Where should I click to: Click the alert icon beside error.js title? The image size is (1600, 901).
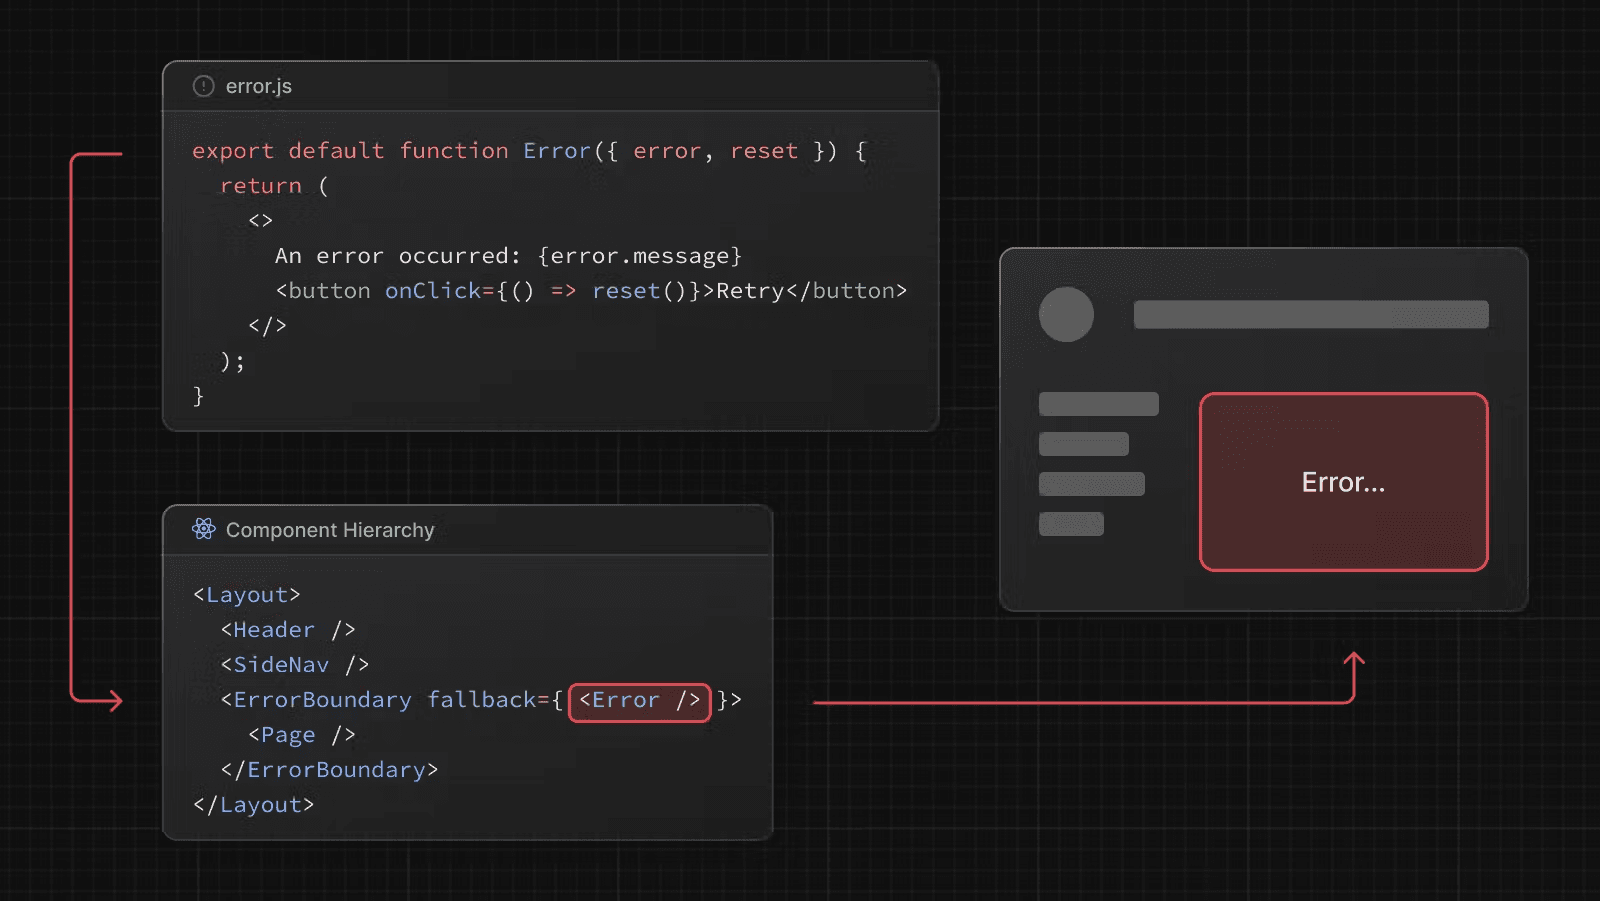point(203,86)
